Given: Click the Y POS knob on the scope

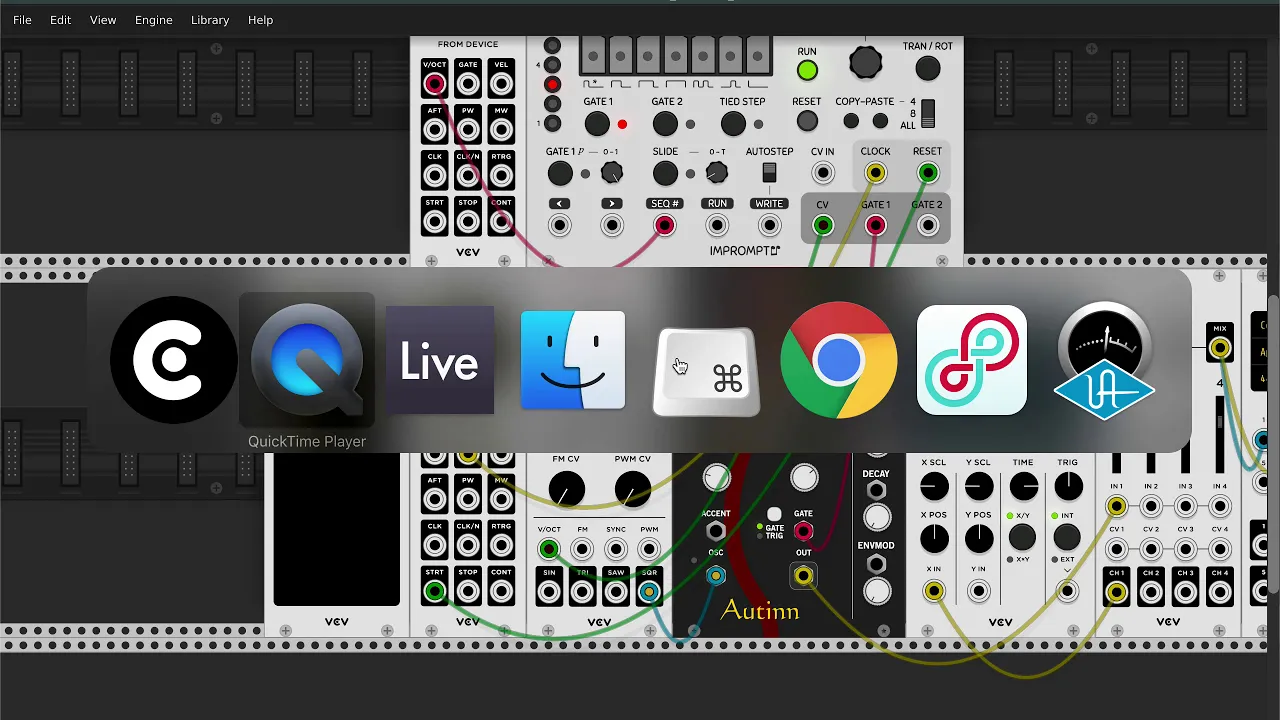Looking at the screenshot, I should click(979, 538).
